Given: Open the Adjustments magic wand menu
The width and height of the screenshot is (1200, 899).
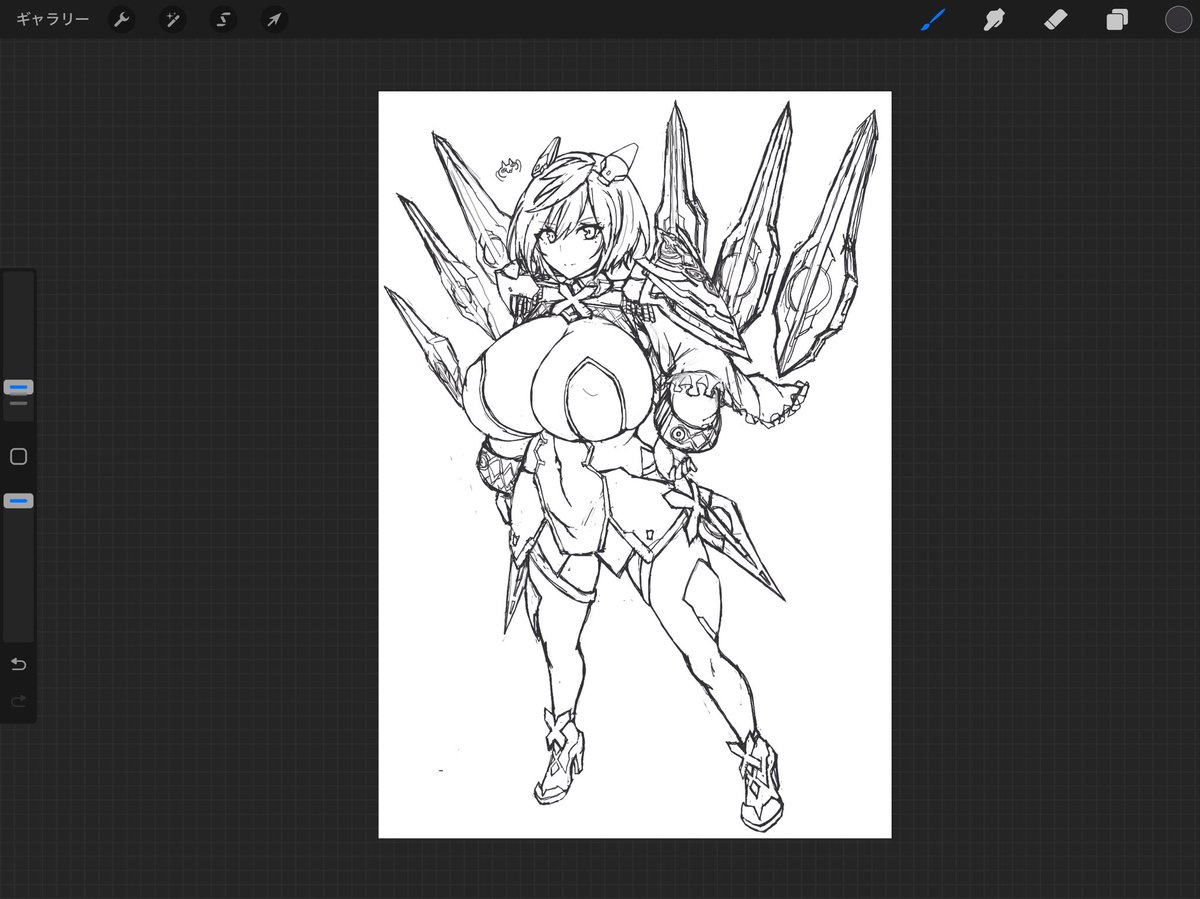Looking at the screenshot, I should click(172, 19).
